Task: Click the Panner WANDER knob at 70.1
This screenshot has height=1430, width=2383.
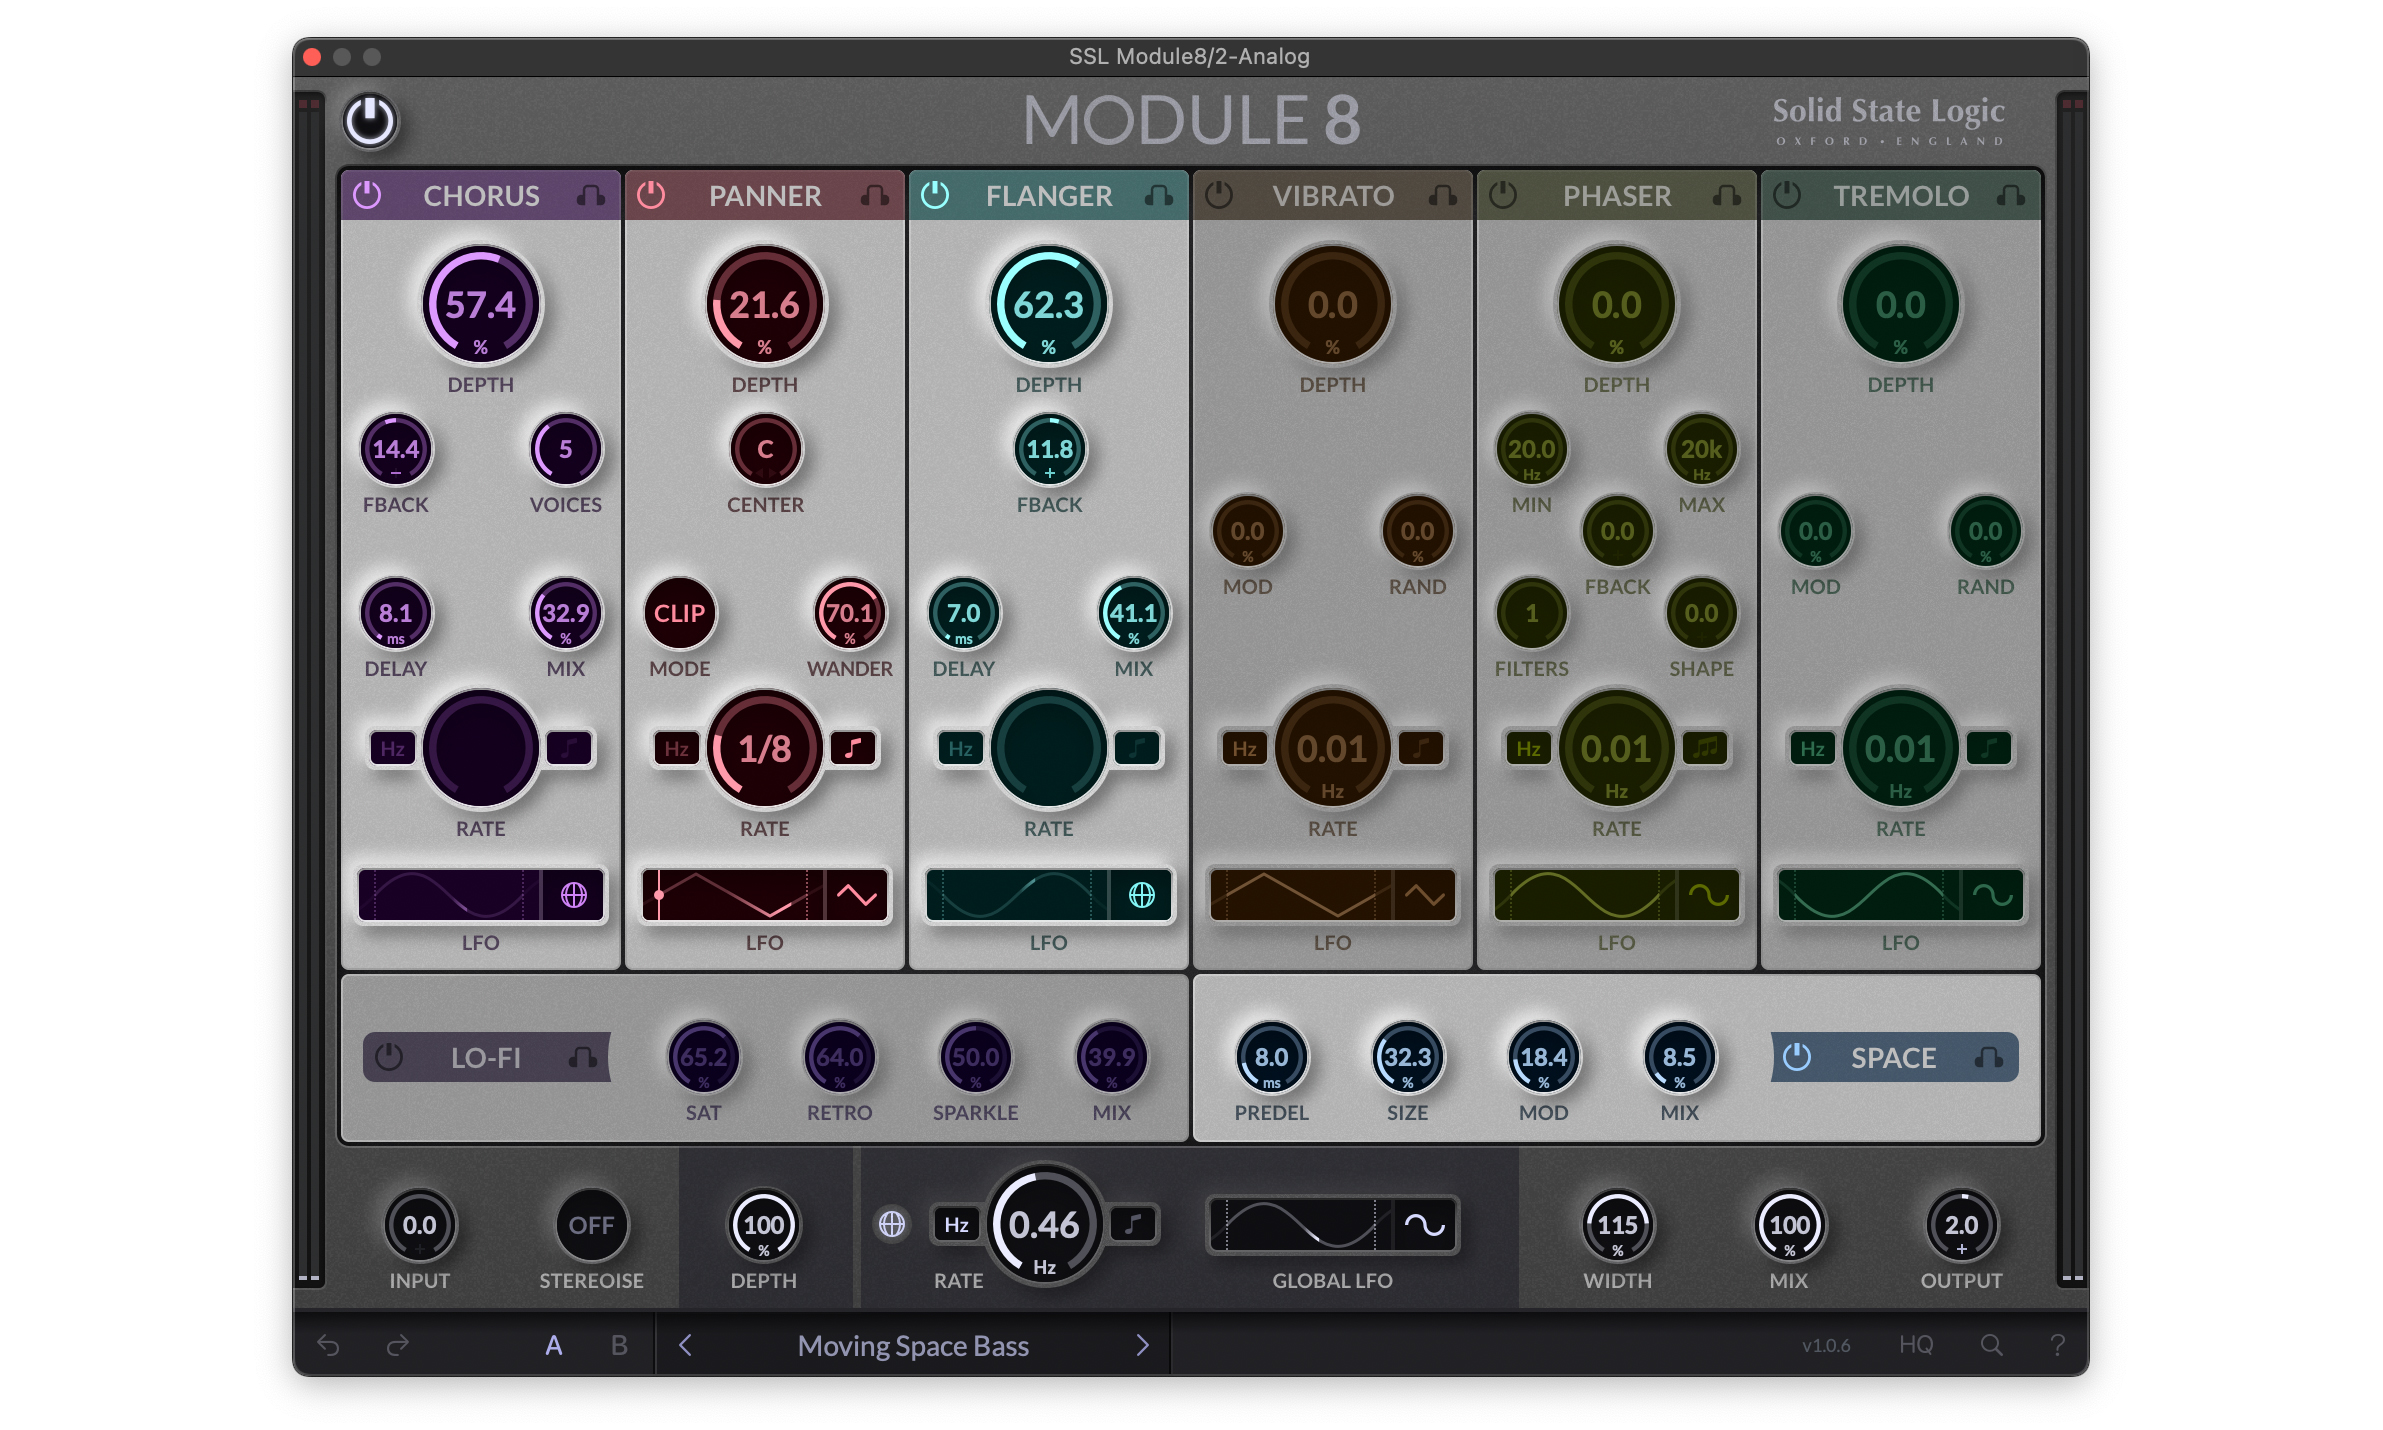Action: coord(849,613)
